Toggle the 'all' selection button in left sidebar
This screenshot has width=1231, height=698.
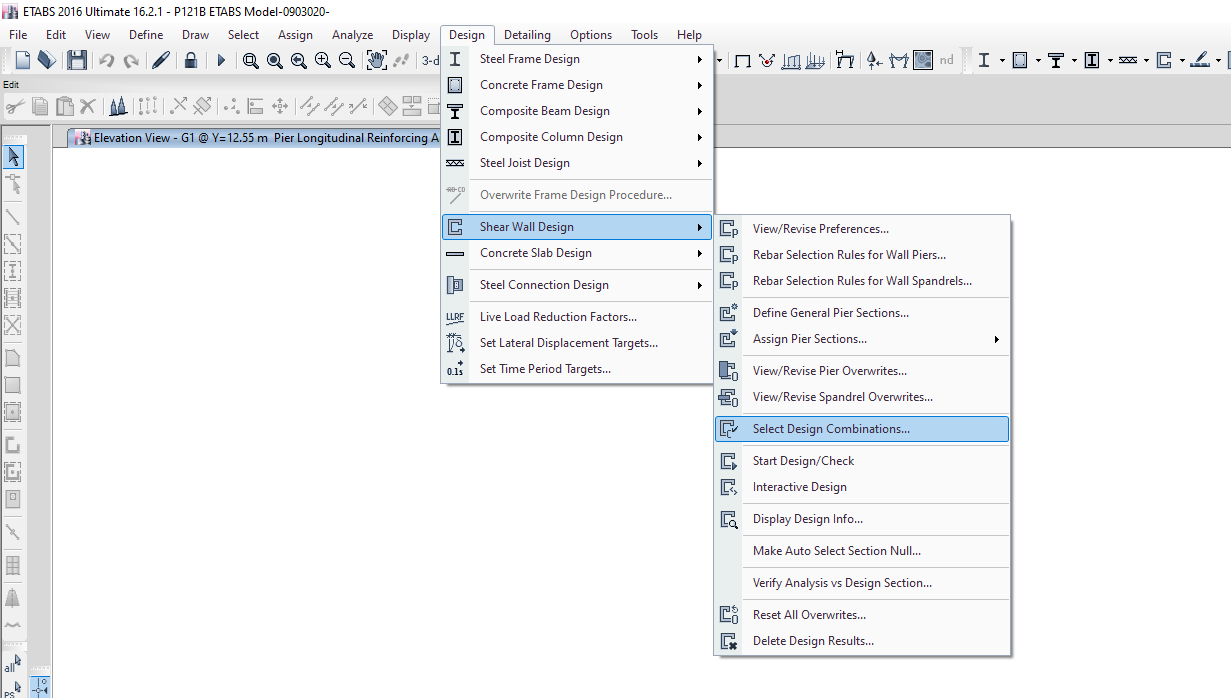(13, 663)
